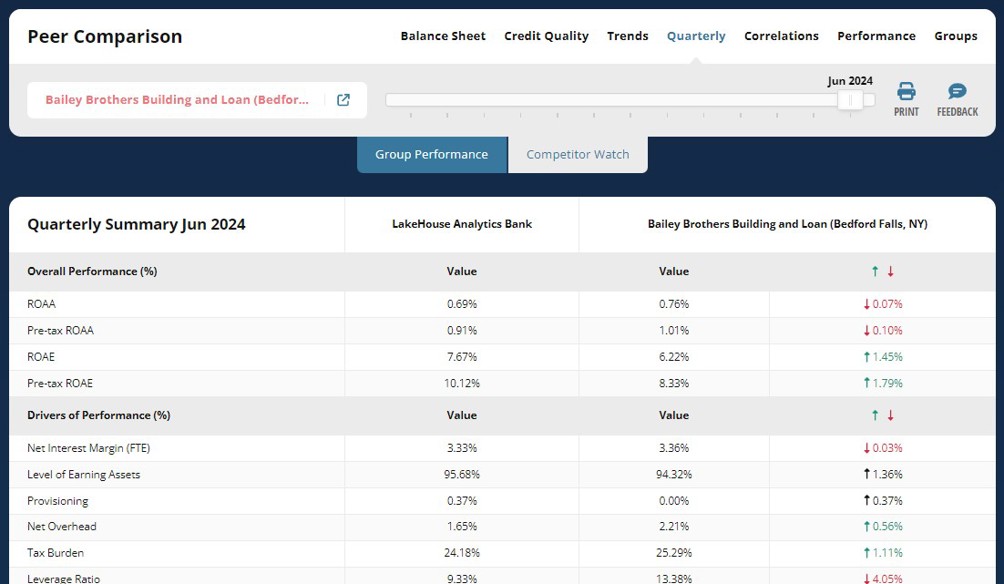This screenshot has width=1004, height=584.
Task: Select the Group Performance button
Action: (x=432, y=154)
